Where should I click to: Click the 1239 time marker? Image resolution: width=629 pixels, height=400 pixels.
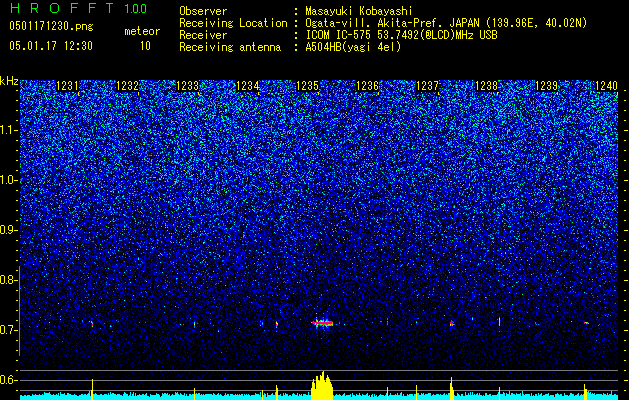[547, 86]
